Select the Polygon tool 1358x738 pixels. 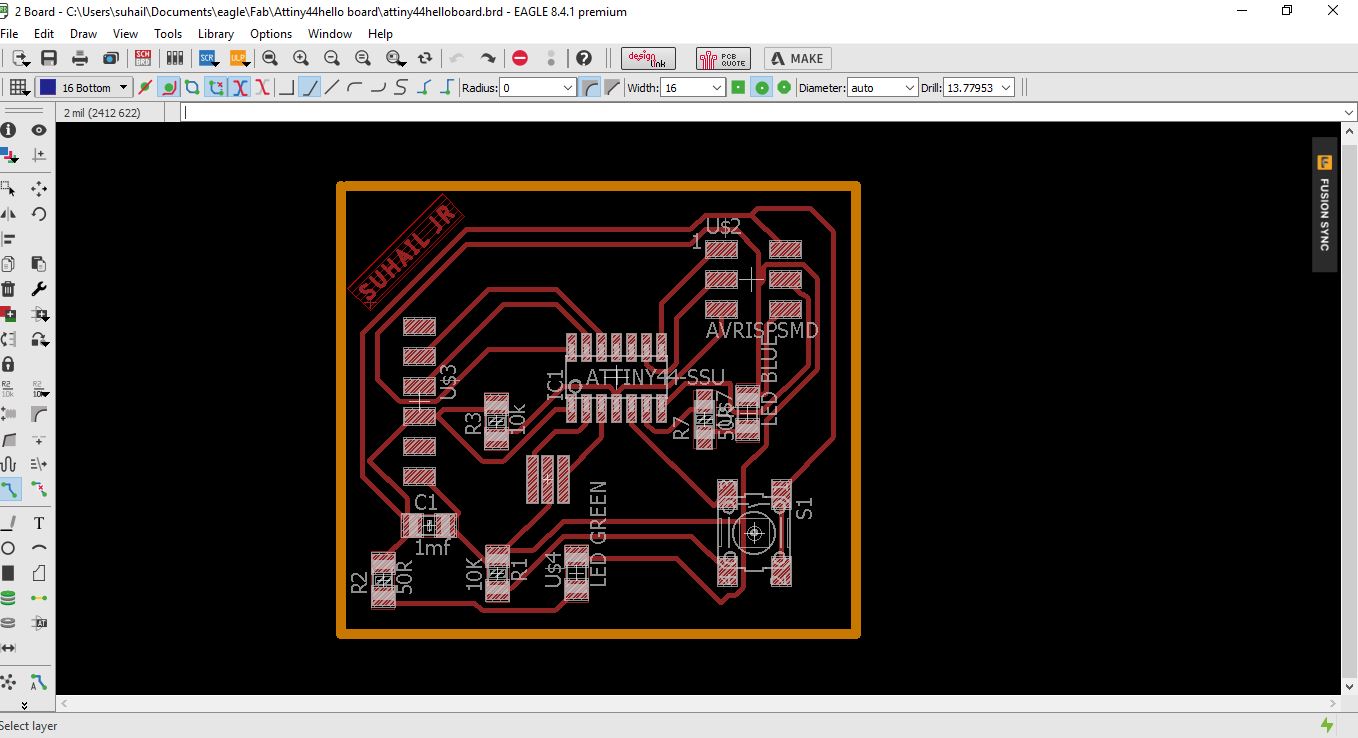pos(39,573)
